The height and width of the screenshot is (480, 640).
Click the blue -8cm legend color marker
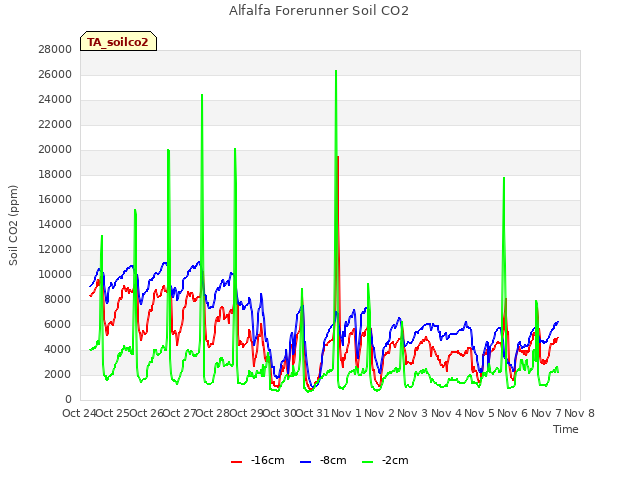pos(305,462)
